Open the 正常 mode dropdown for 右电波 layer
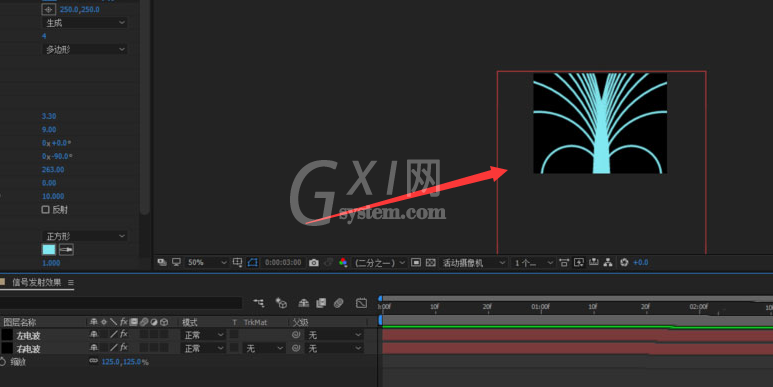 (204, 348)
